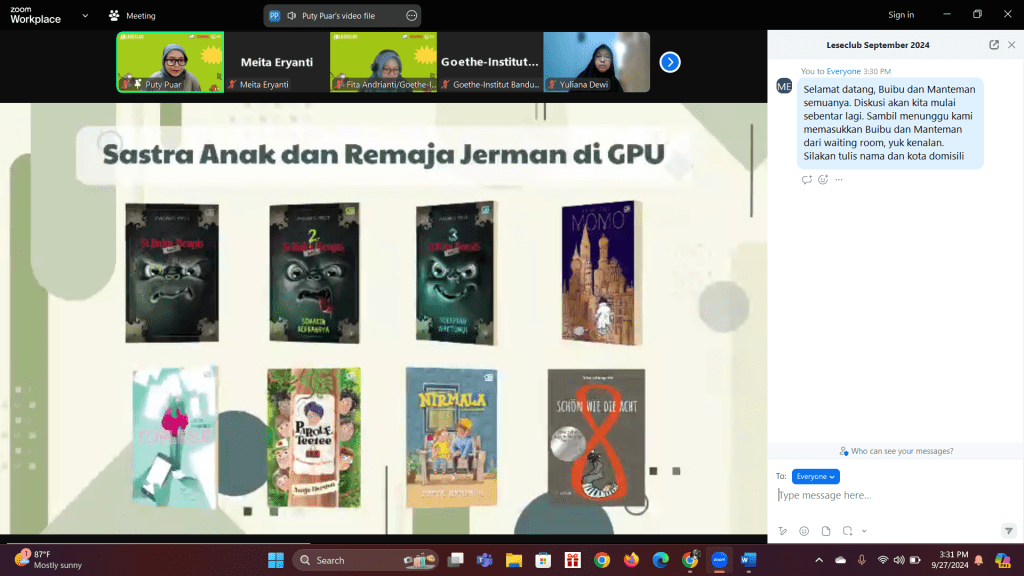
Task: Click the screenshot capture icon in chat
Action: coord(847,531)
